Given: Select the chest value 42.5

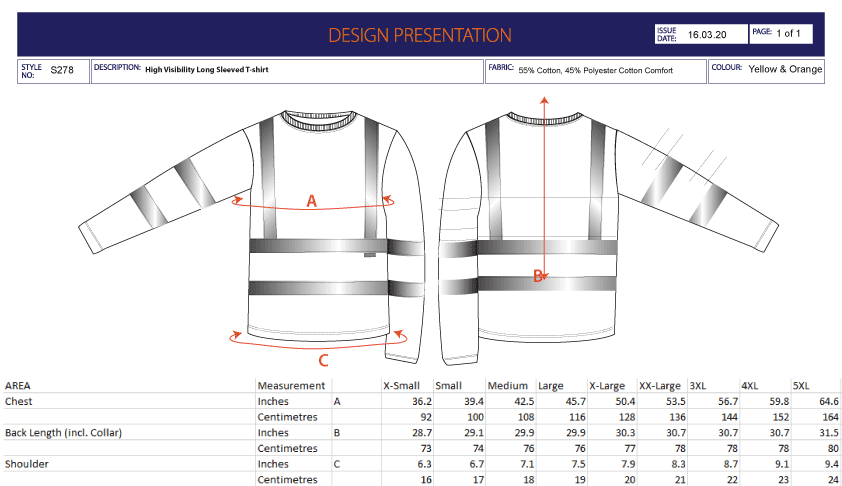Looking at the screenshot, I should [x=524, y=401].
